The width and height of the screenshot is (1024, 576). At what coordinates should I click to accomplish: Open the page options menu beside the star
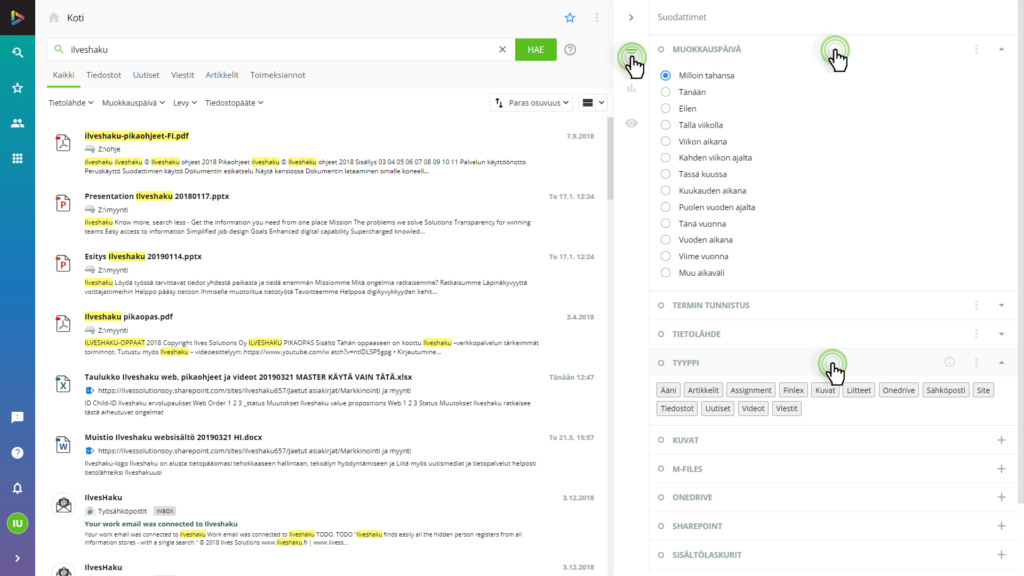pyautogui.click(x=596, y=18)
